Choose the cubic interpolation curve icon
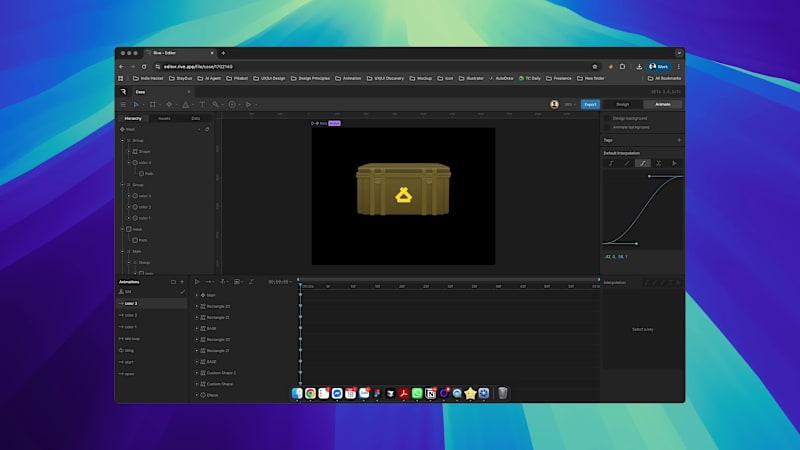The image size is (800, 450). (643, 162)
